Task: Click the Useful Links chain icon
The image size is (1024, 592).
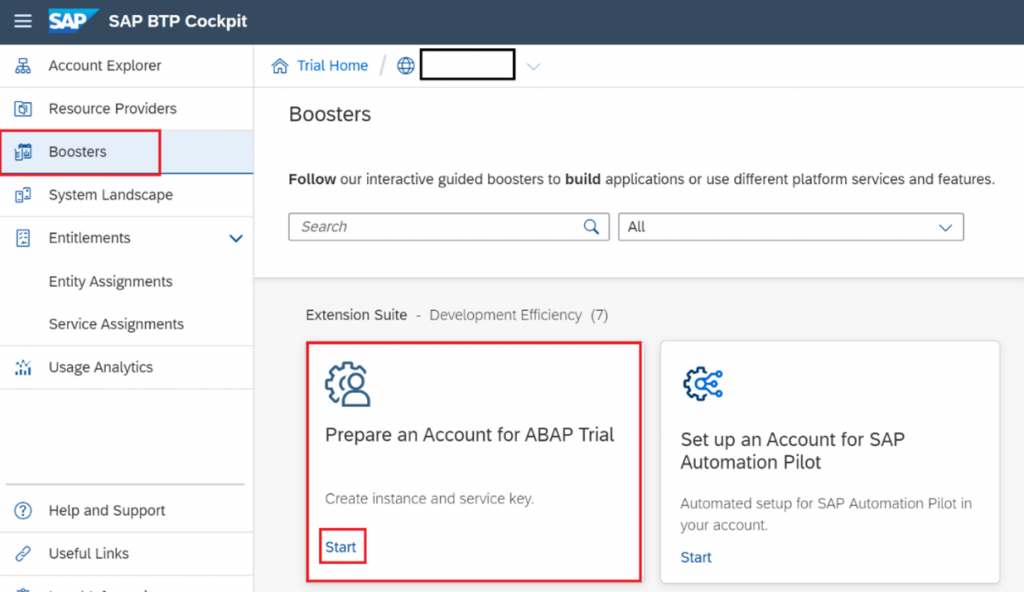Action: (x=23, y=553)
